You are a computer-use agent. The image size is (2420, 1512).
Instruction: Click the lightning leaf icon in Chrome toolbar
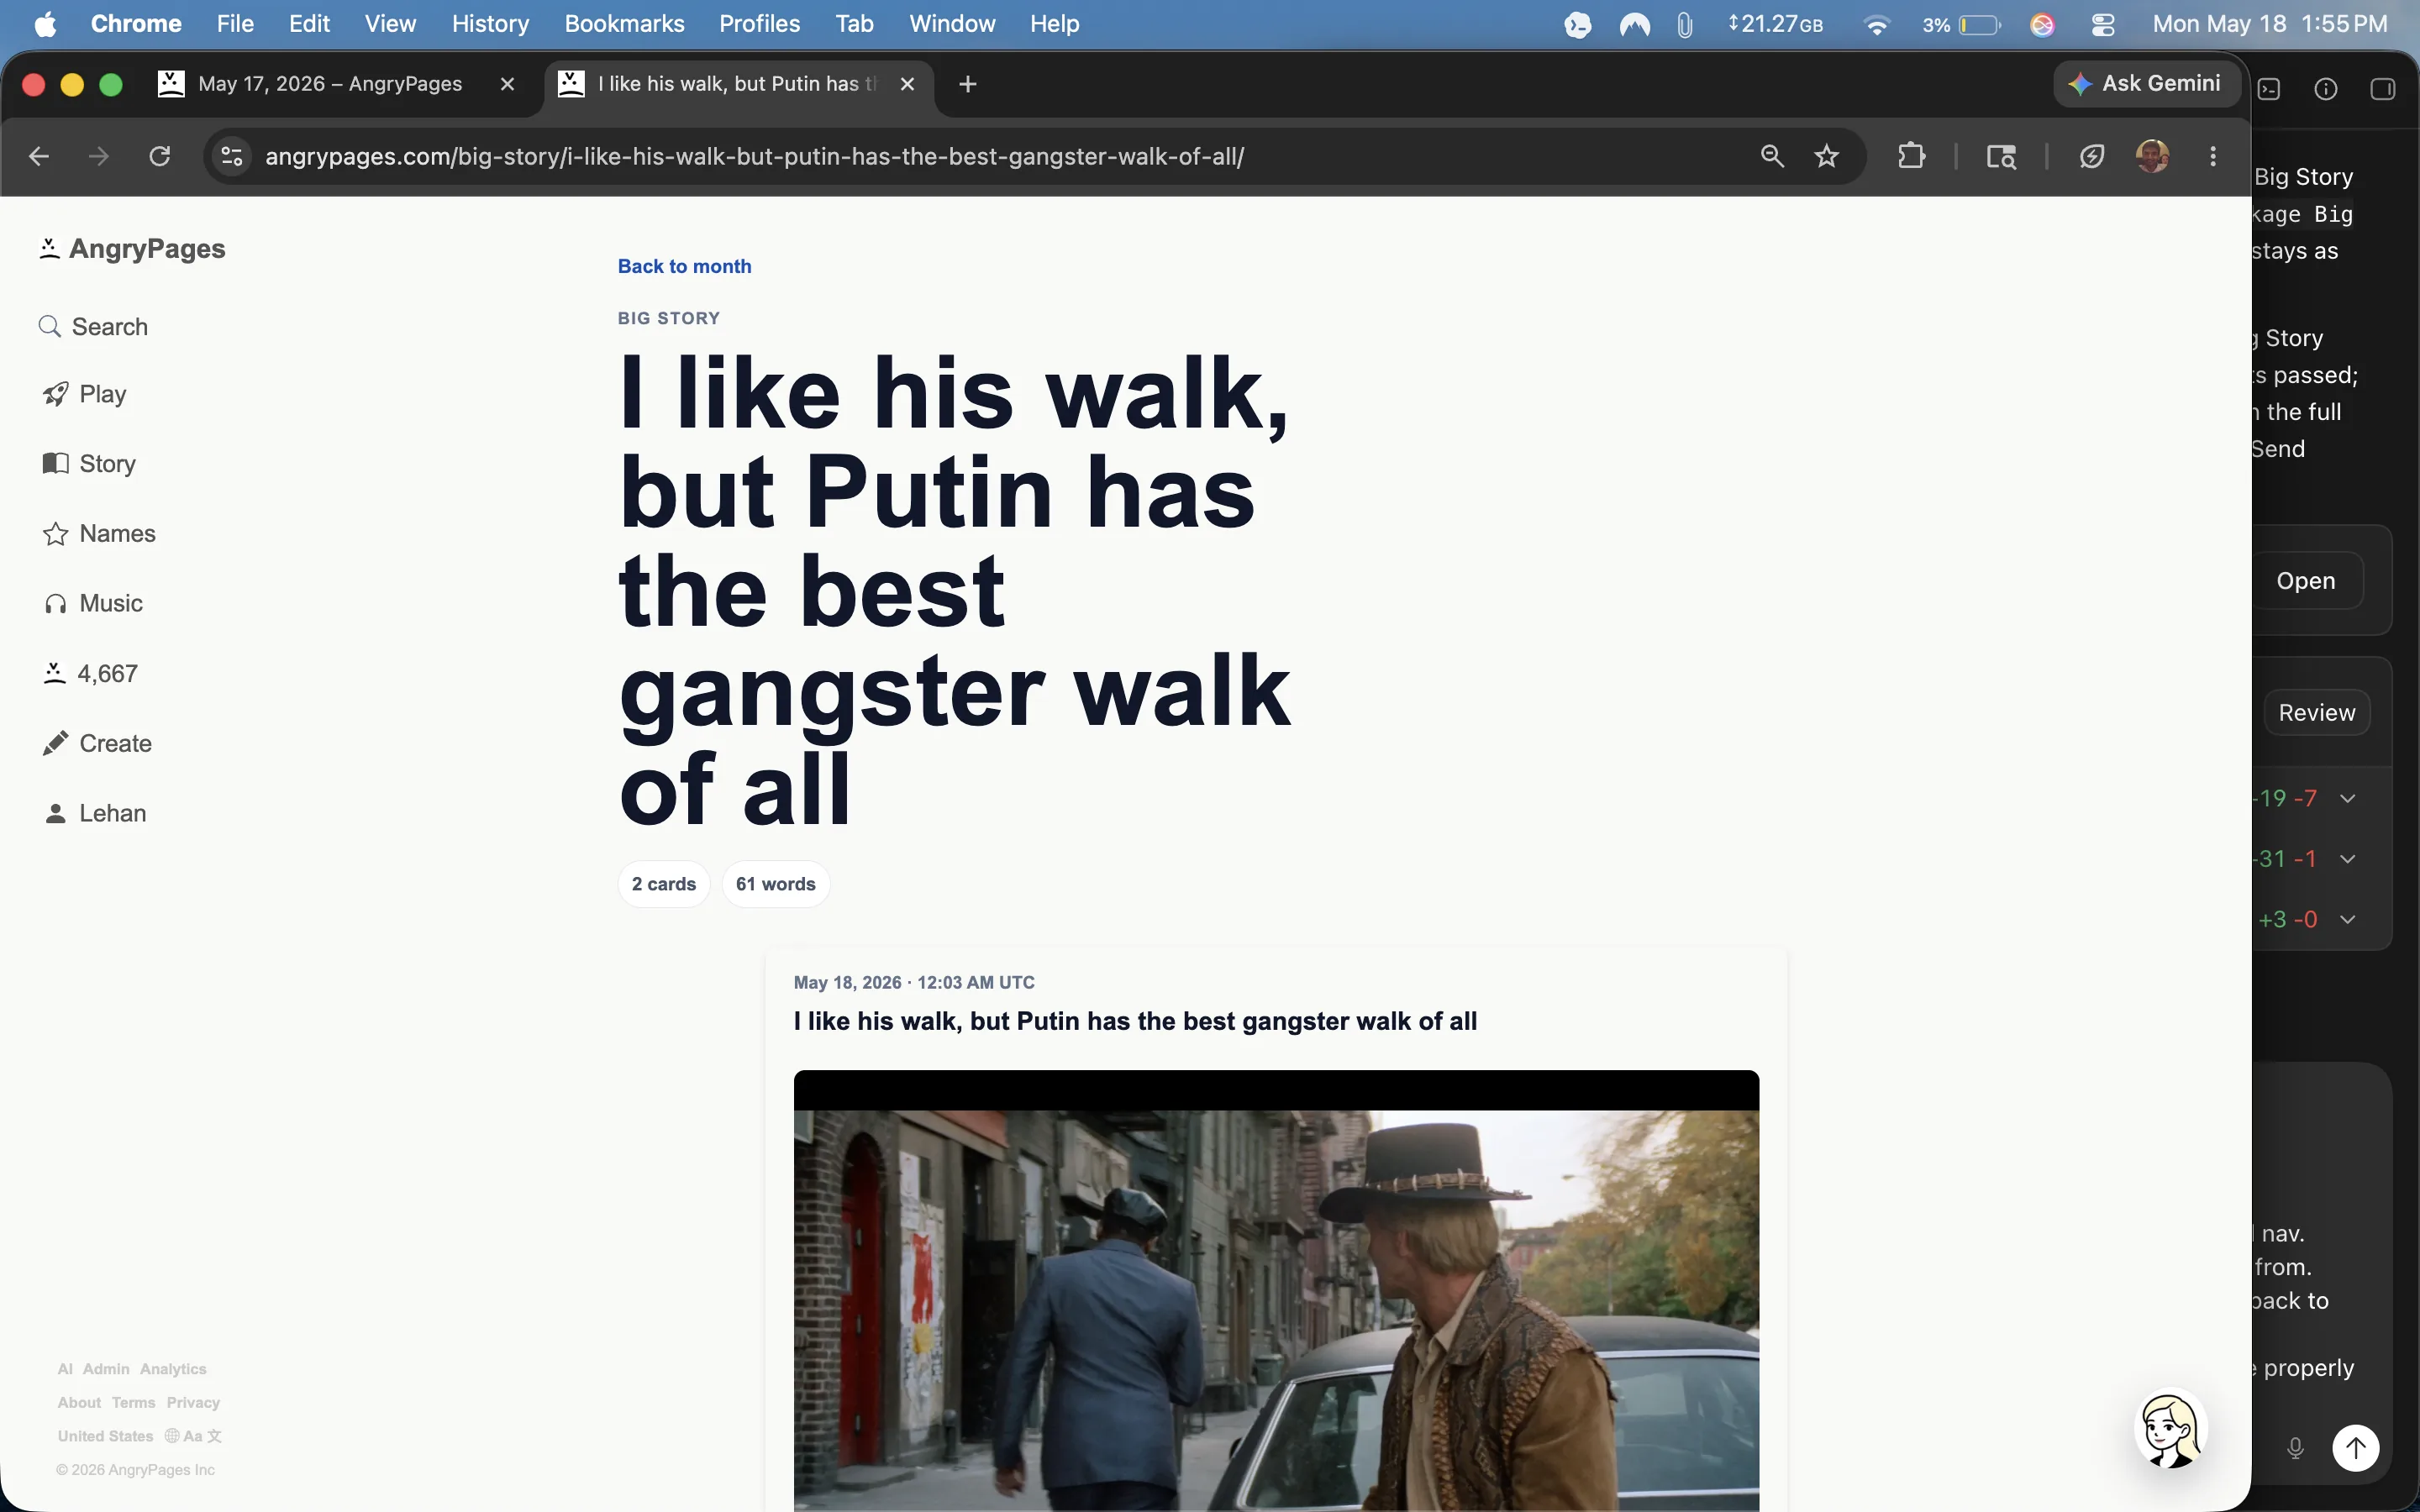2092,156
